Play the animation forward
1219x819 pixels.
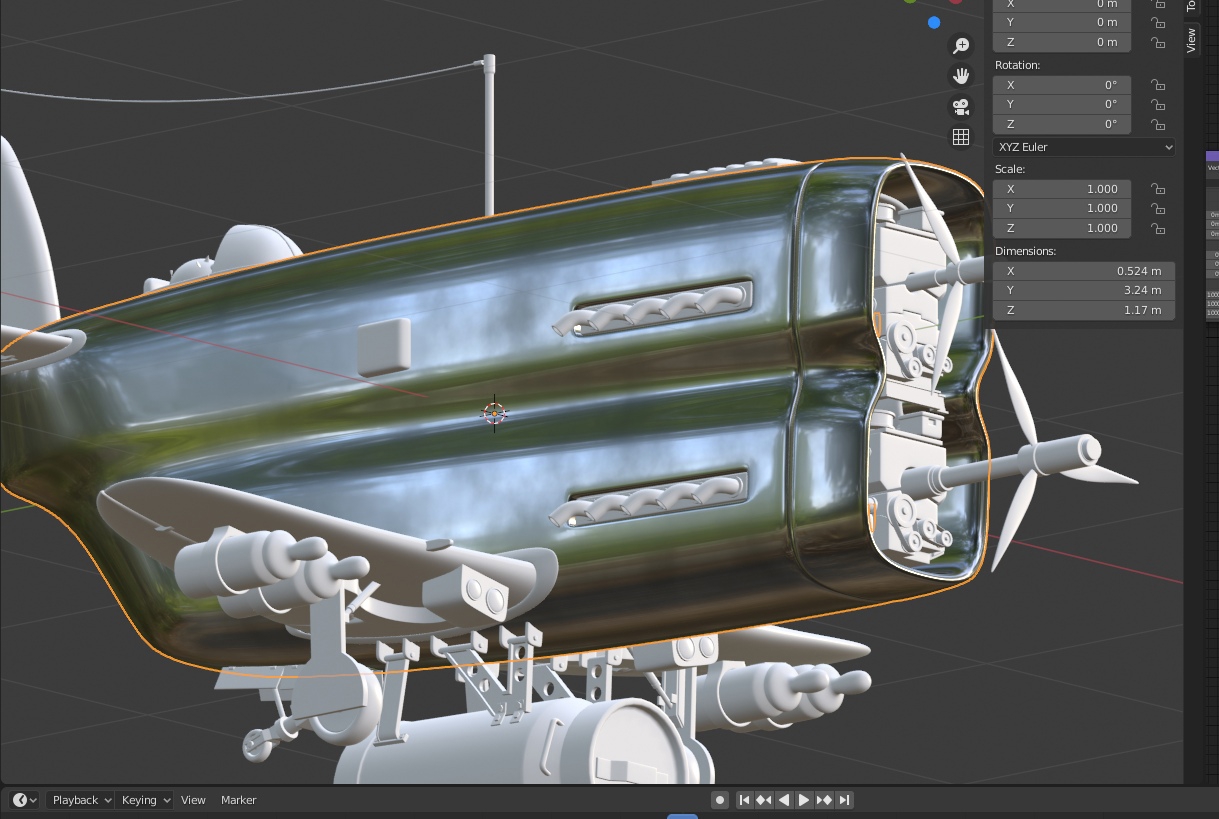click(x=804, y=800)
